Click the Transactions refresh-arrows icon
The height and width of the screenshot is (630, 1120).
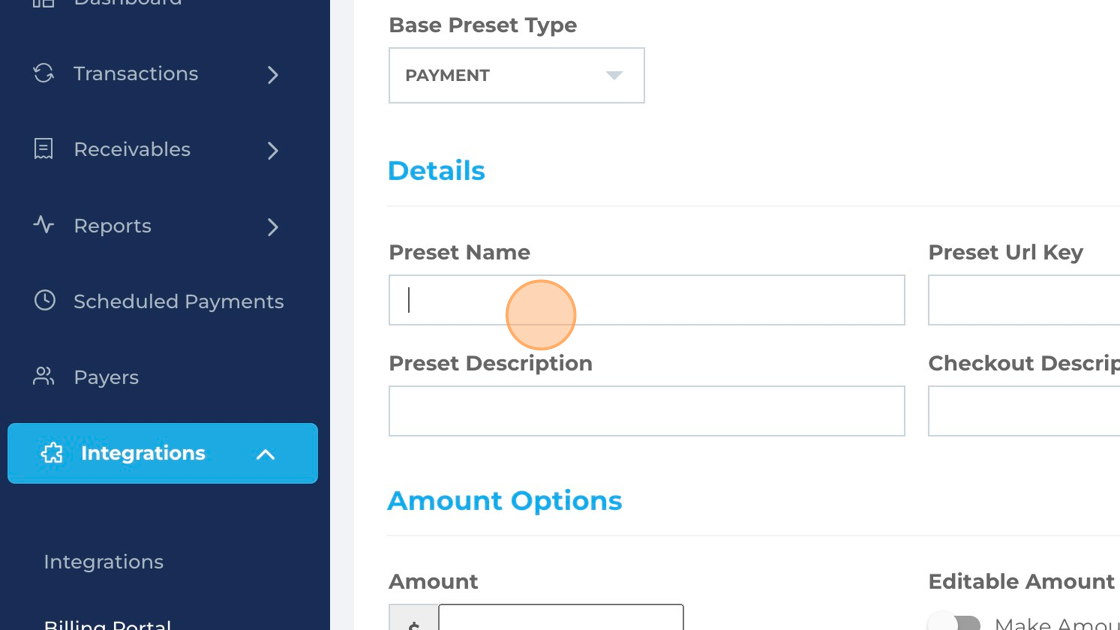tap(44, 73)
